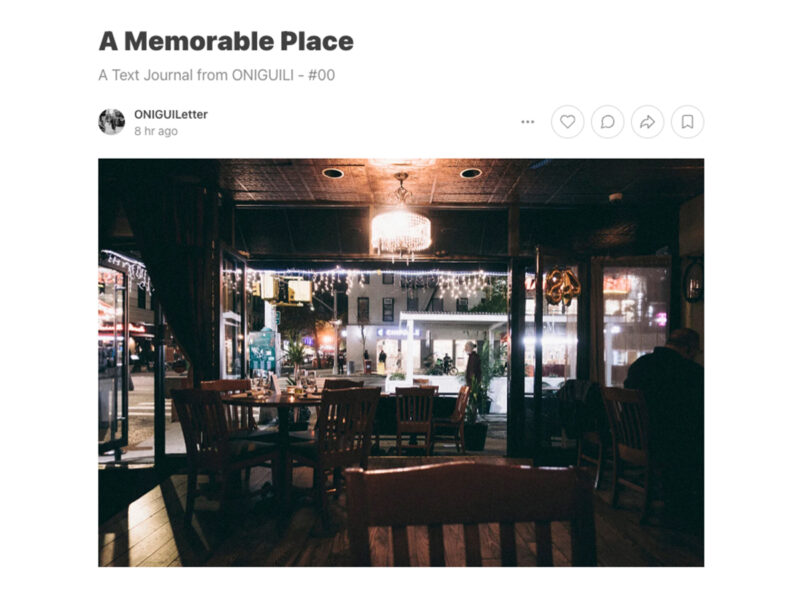Click the "A Memorable Place" title
This screenshot has height=600, width=800.
226,41
